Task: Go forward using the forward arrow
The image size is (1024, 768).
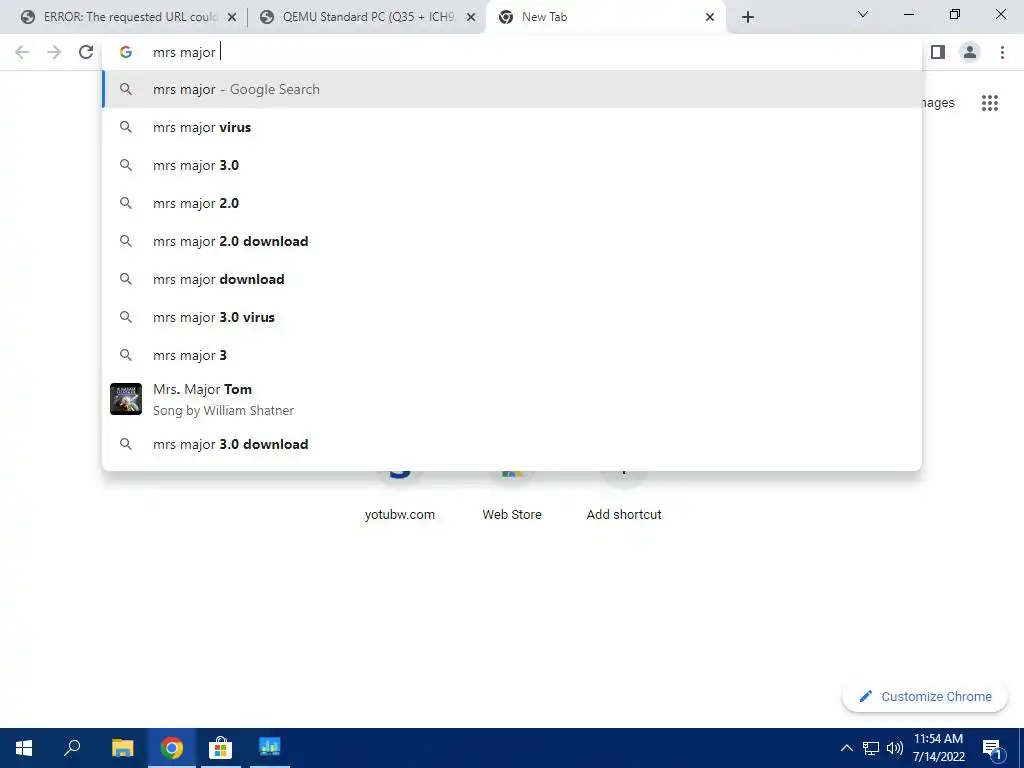Action: 54,52
